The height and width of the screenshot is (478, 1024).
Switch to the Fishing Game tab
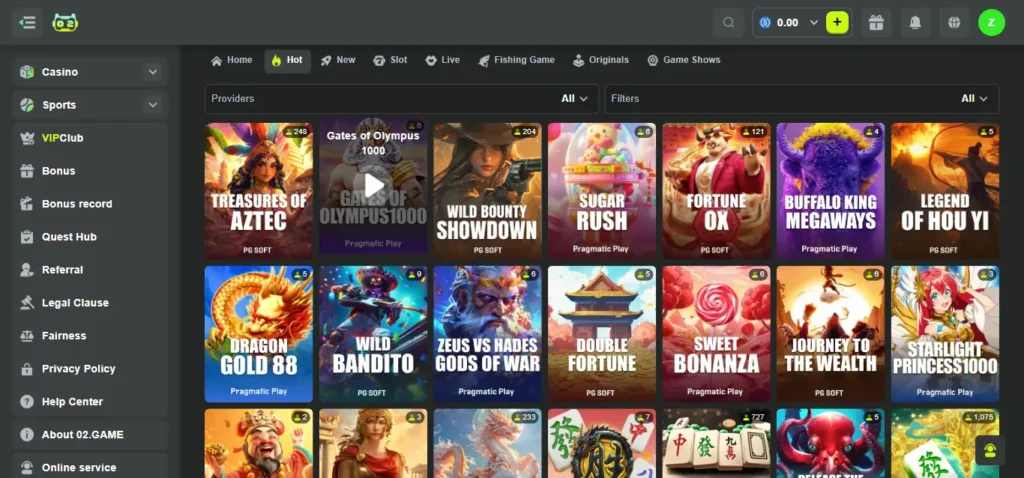516,60
